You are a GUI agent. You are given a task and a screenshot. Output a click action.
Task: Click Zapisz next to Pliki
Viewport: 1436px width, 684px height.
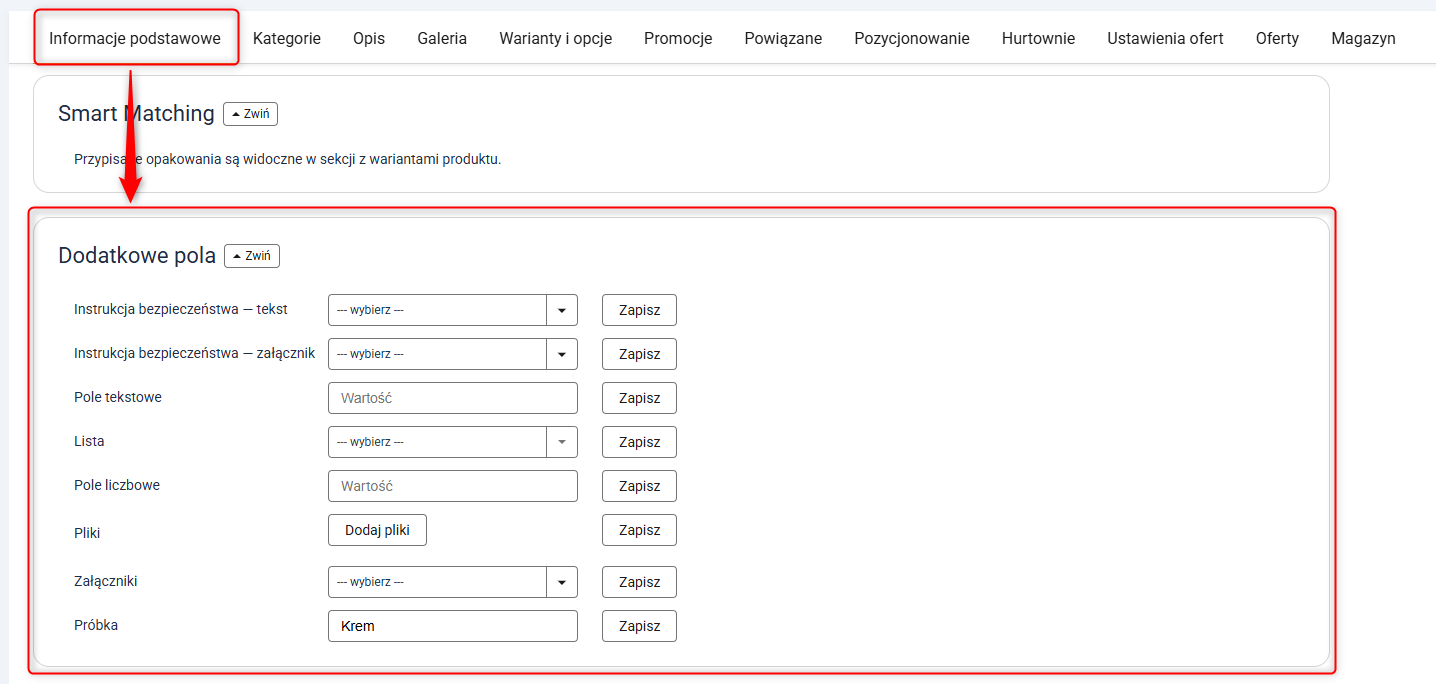coord(639,530)
